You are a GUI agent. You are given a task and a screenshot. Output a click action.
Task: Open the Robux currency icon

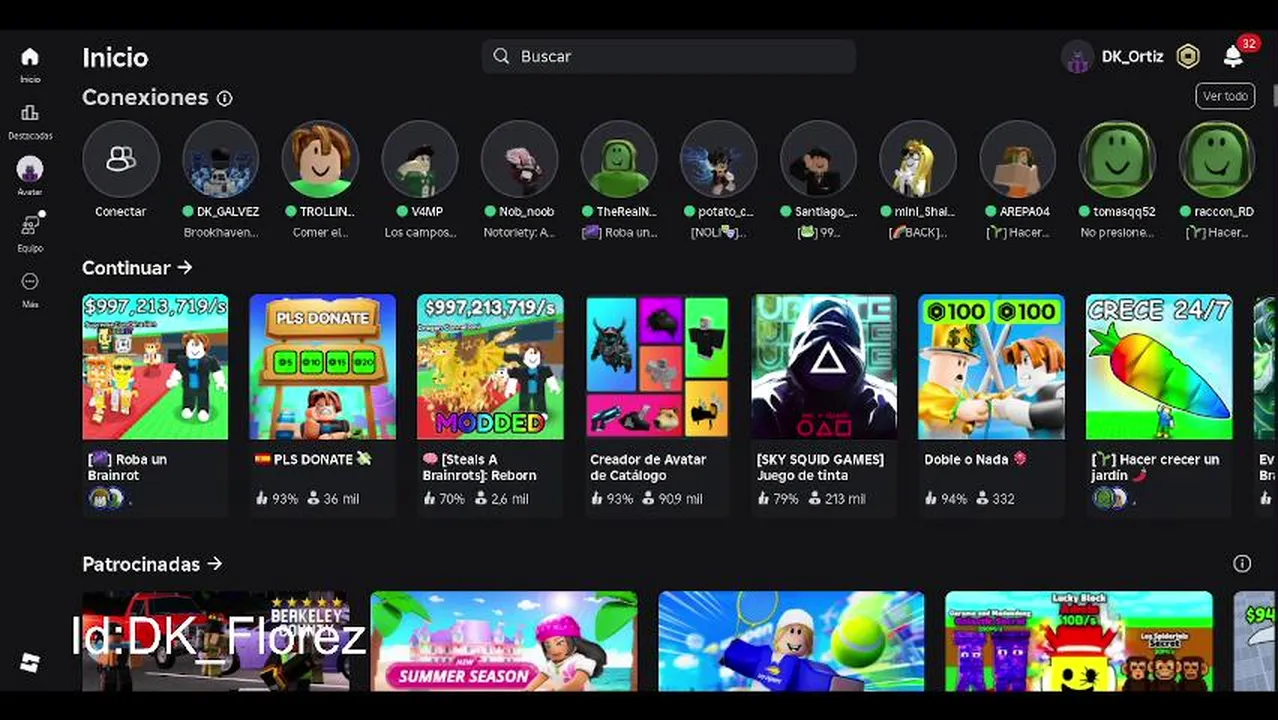1187,57
